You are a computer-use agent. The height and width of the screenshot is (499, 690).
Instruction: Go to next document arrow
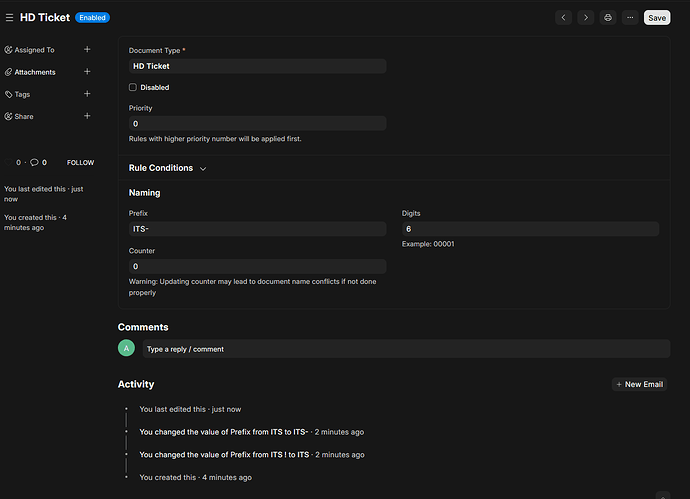point(585,18)
